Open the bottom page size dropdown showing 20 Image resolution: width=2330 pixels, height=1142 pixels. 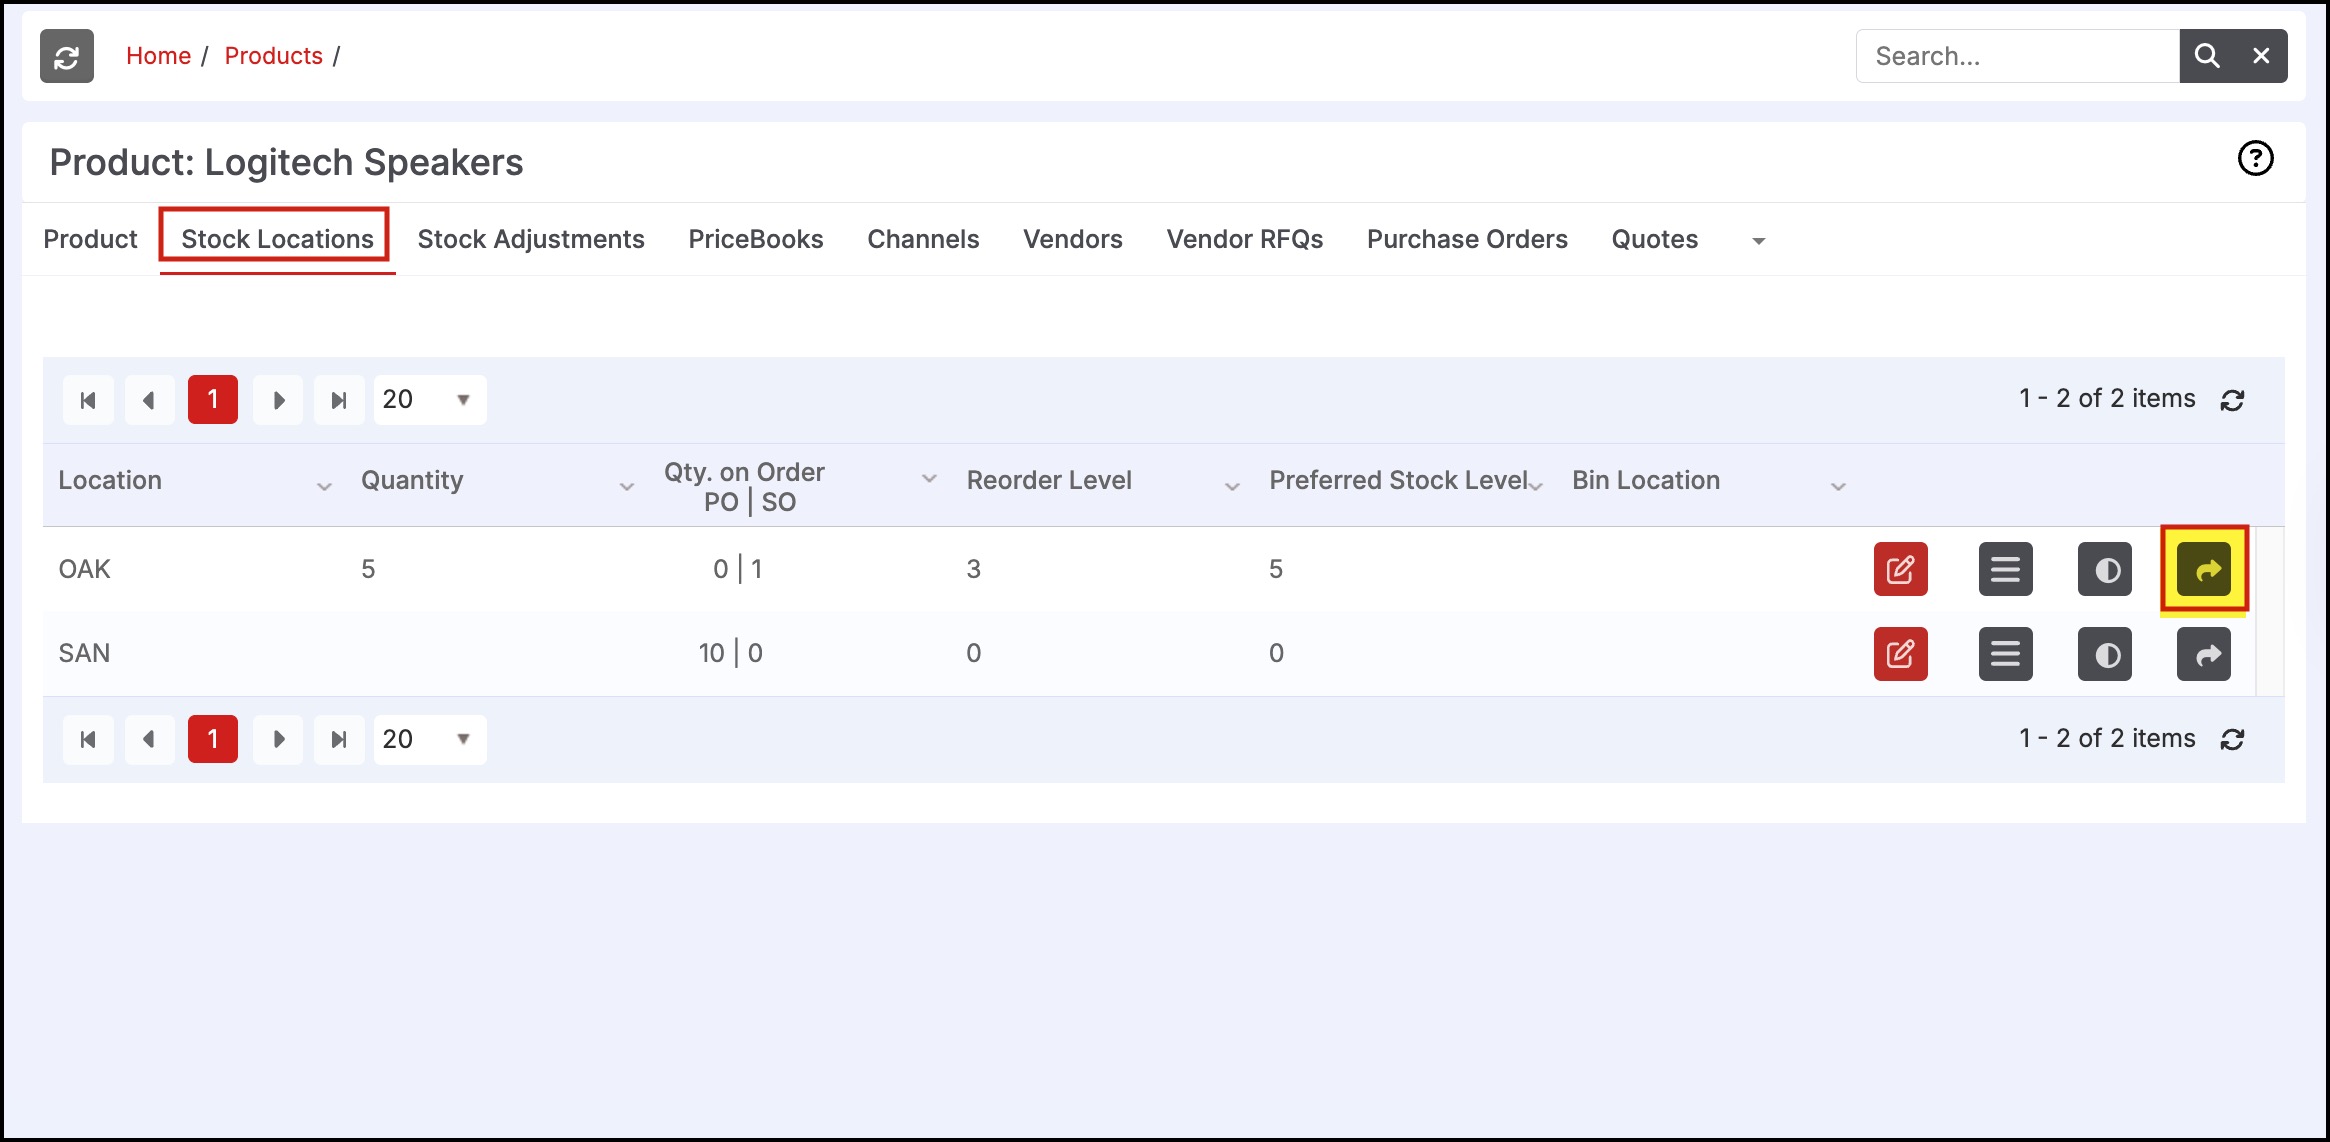(x=430, y=740)
